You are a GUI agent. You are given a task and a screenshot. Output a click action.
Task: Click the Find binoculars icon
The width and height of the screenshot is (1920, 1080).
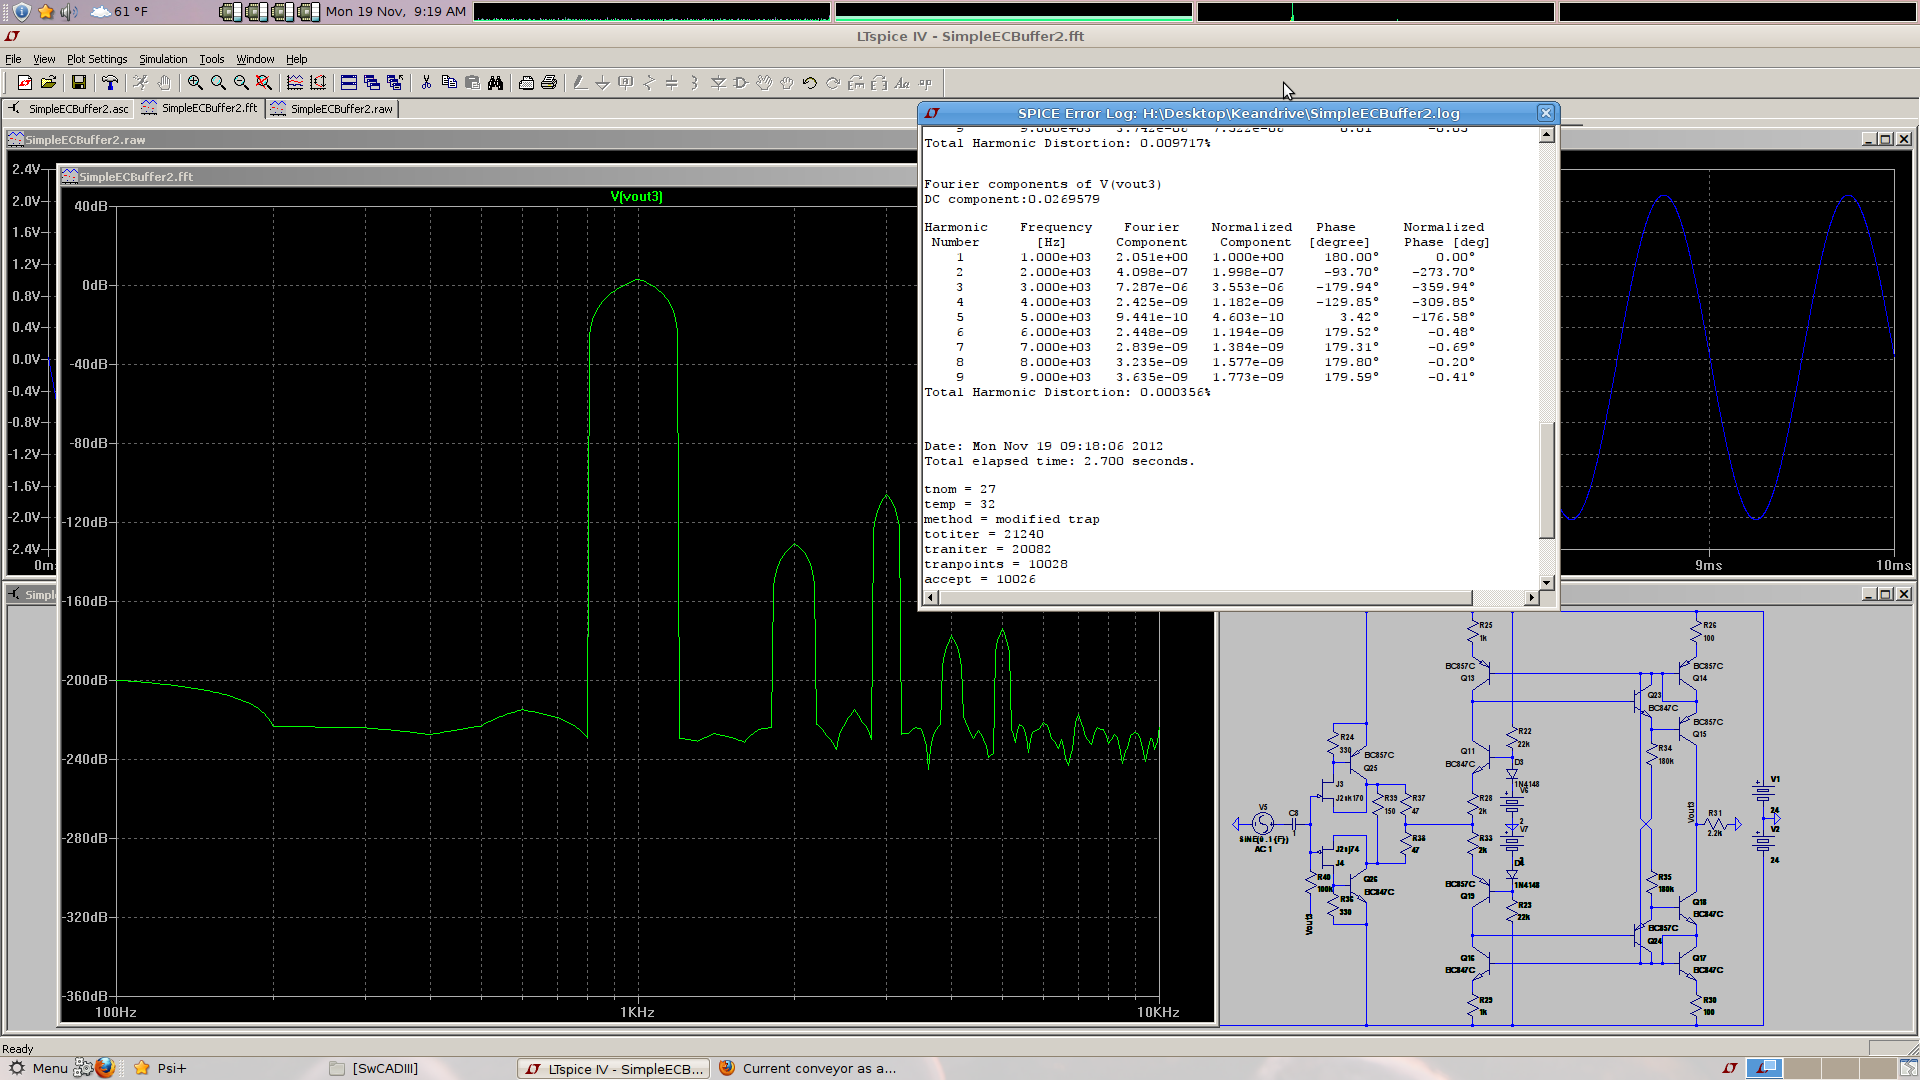495,83
